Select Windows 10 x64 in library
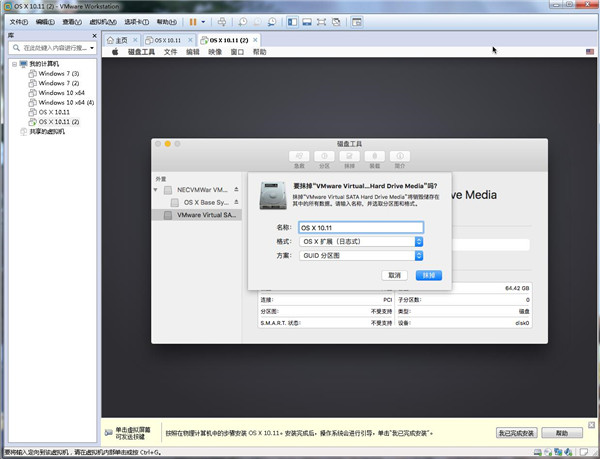The width and height of the screenshot is (600, 459). (57, 93)
